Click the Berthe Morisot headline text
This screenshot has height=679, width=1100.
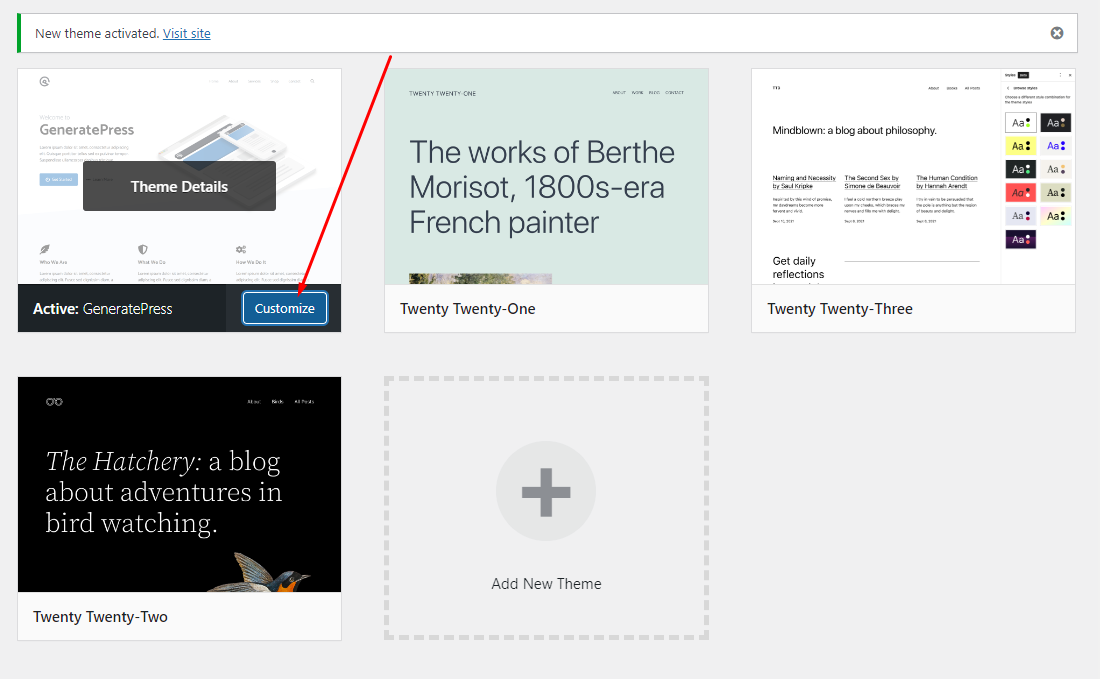pos(542,187)
